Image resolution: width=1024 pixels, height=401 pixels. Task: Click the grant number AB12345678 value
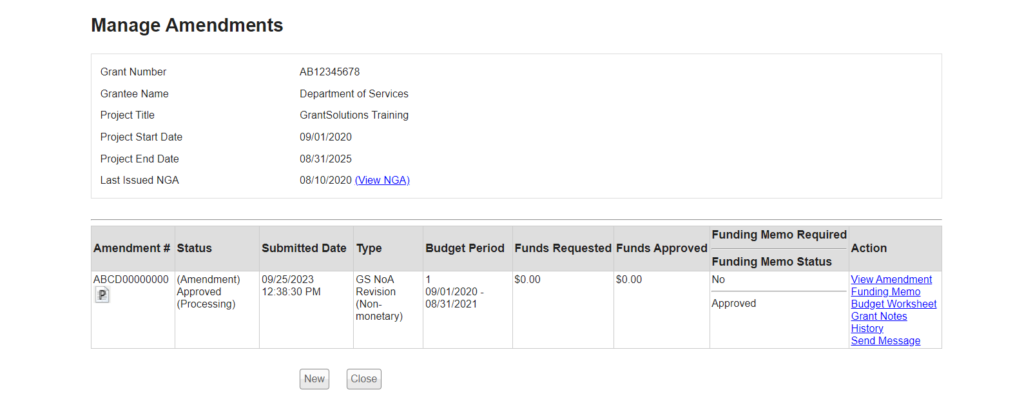(329, 72)
